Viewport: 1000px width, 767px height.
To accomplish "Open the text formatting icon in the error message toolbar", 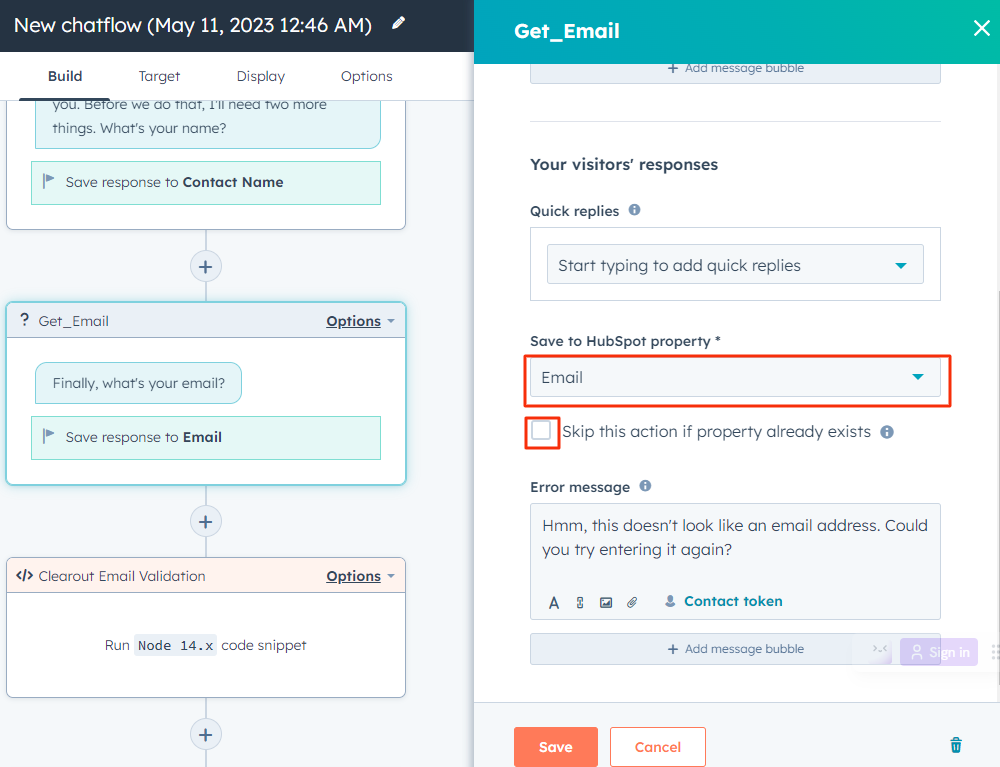I will click(x=553, y=602).
